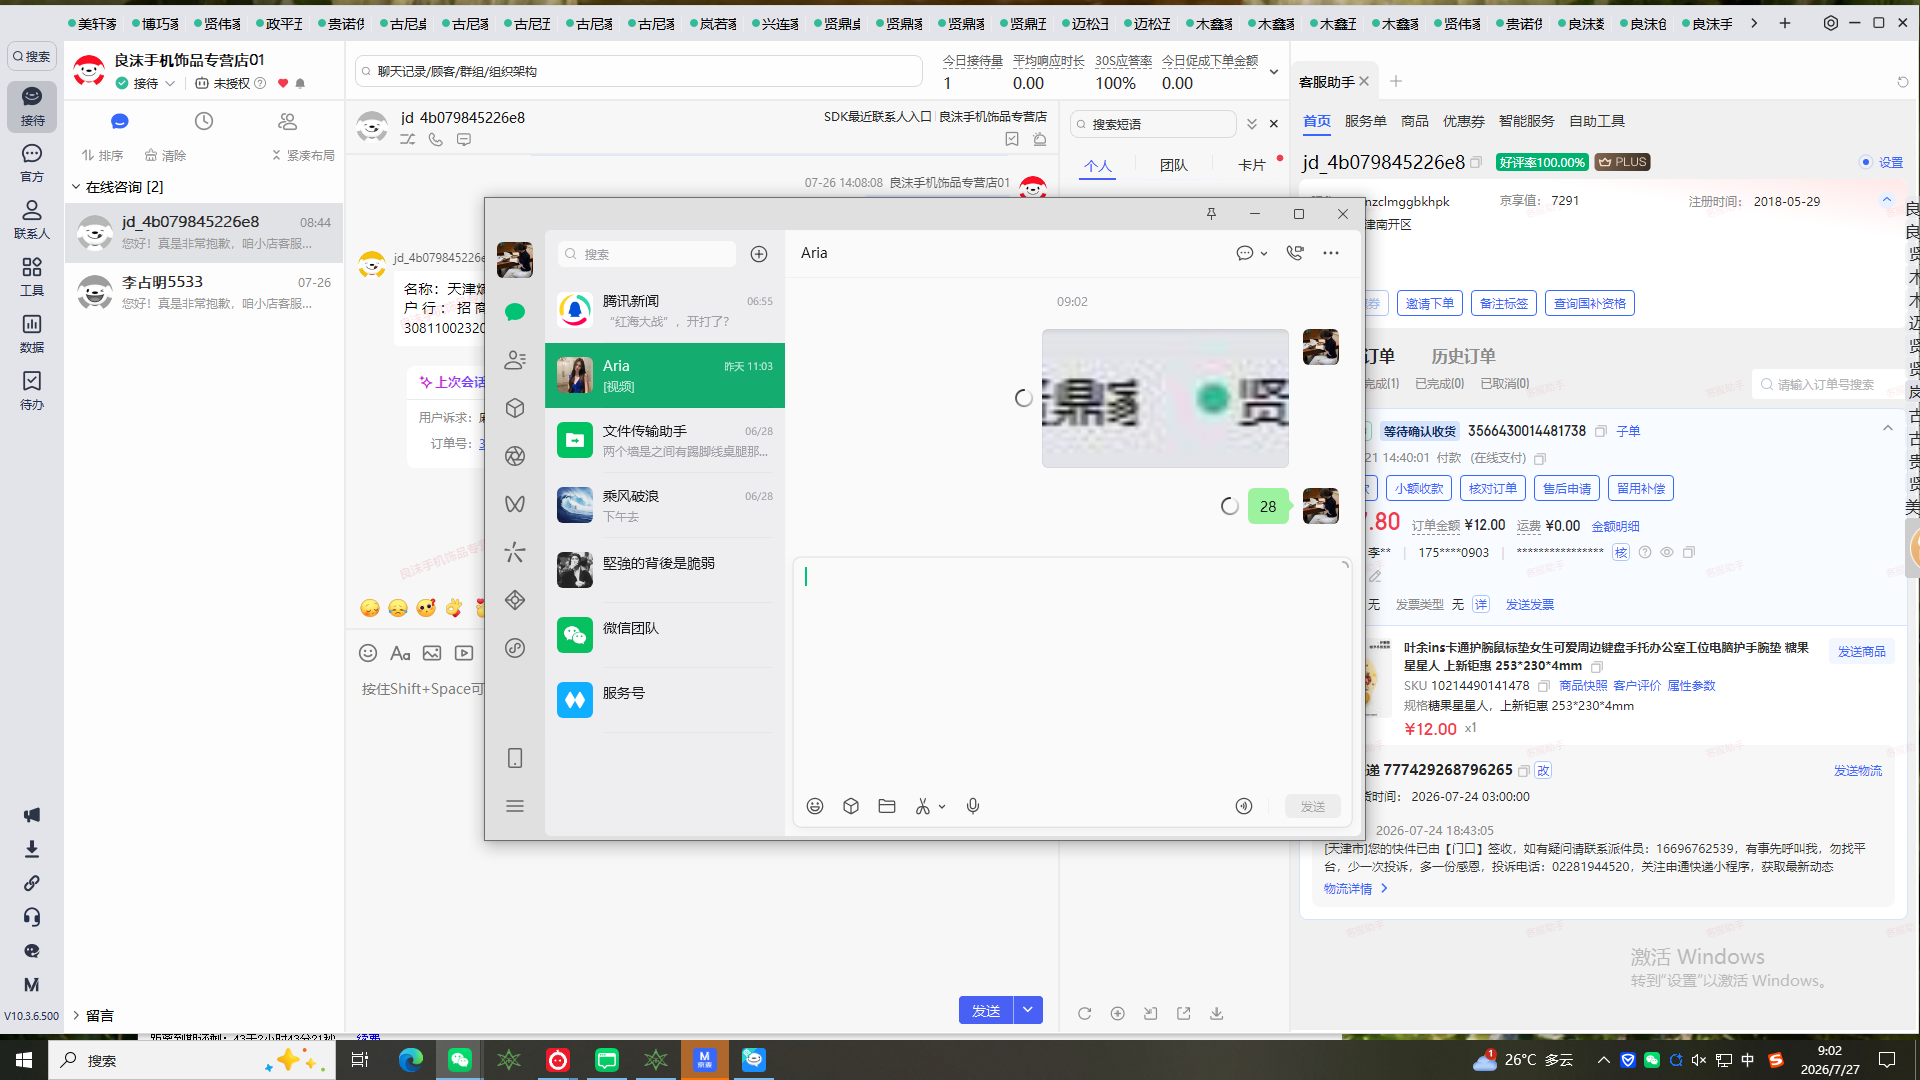The height and width of the screenshot is (1080, 1920).
Task: Click 售后申请 button
Action: coord(1567,488)
